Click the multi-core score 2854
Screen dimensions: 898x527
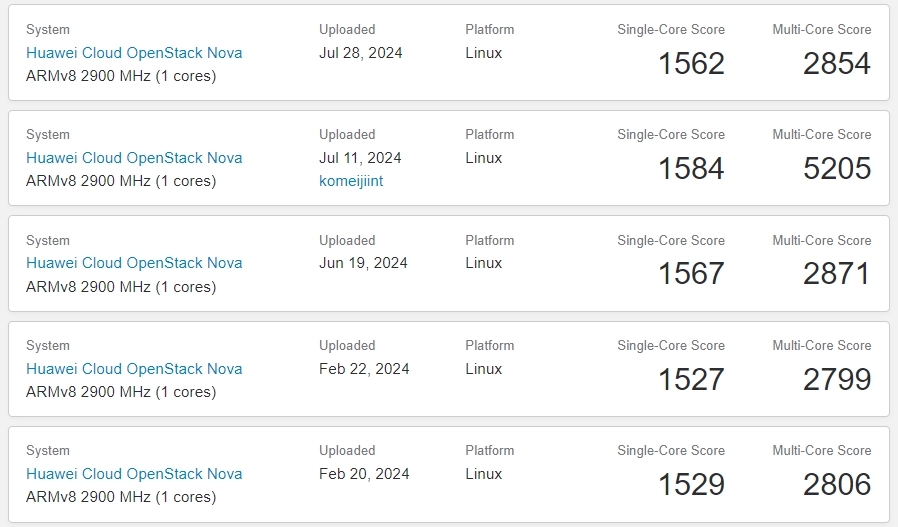(x=837, y=63)
